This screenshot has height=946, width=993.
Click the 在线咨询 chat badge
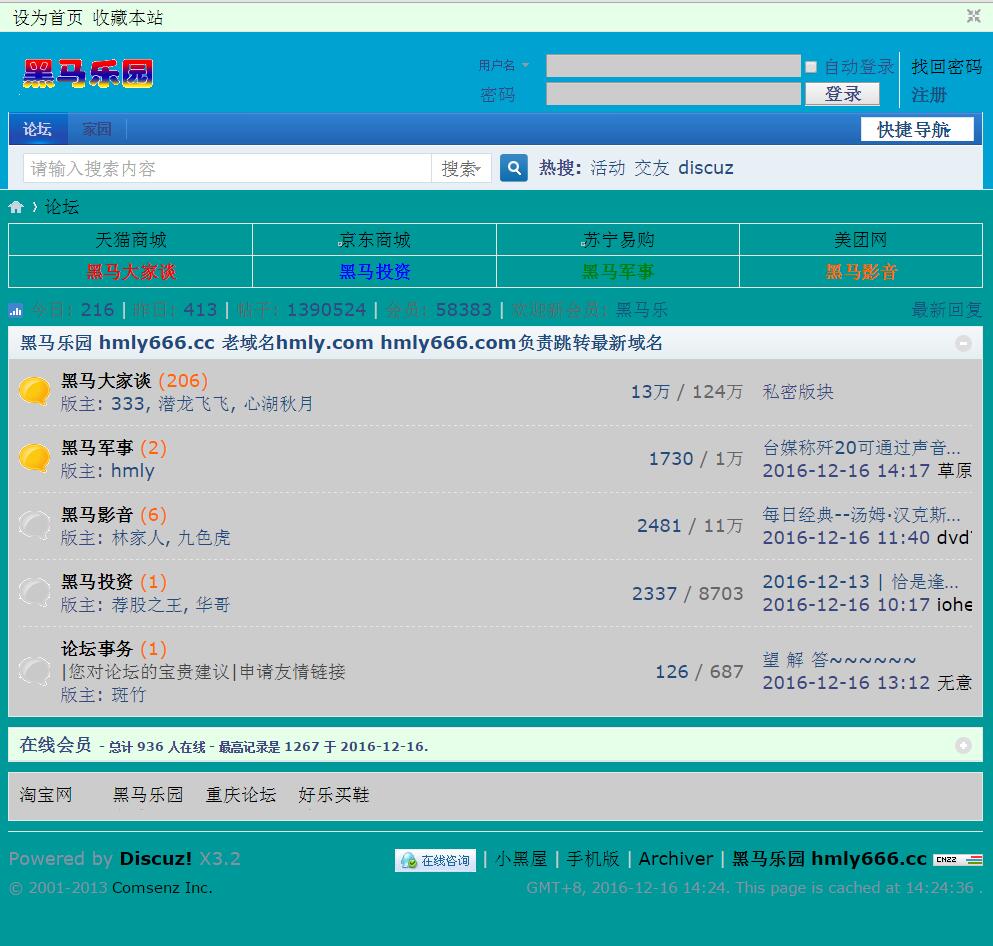[435, 860]
